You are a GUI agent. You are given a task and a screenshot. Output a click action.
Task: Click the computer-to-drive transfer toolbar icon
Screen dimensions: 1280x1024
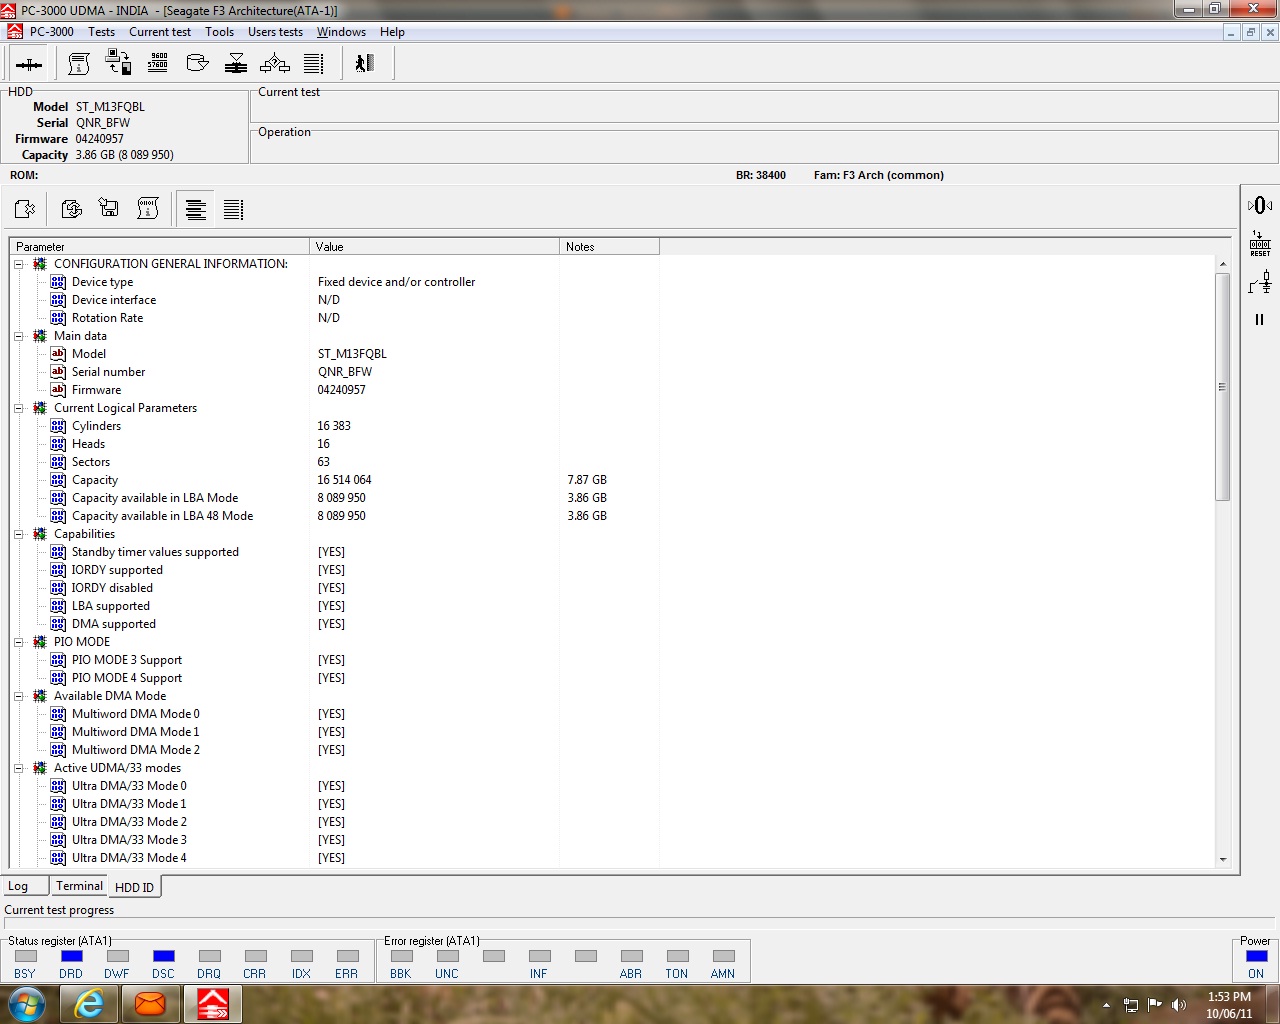pos(118,63)
